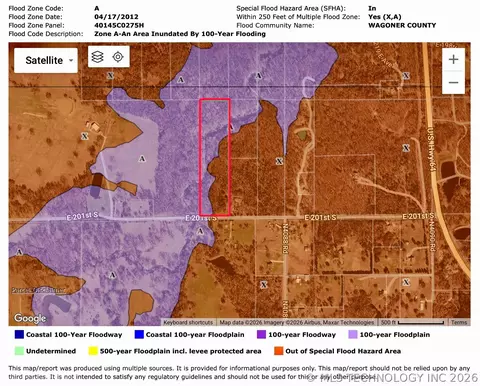Click the Google logo on the map
Screen dimensions: 480x386
pos(30,318)
